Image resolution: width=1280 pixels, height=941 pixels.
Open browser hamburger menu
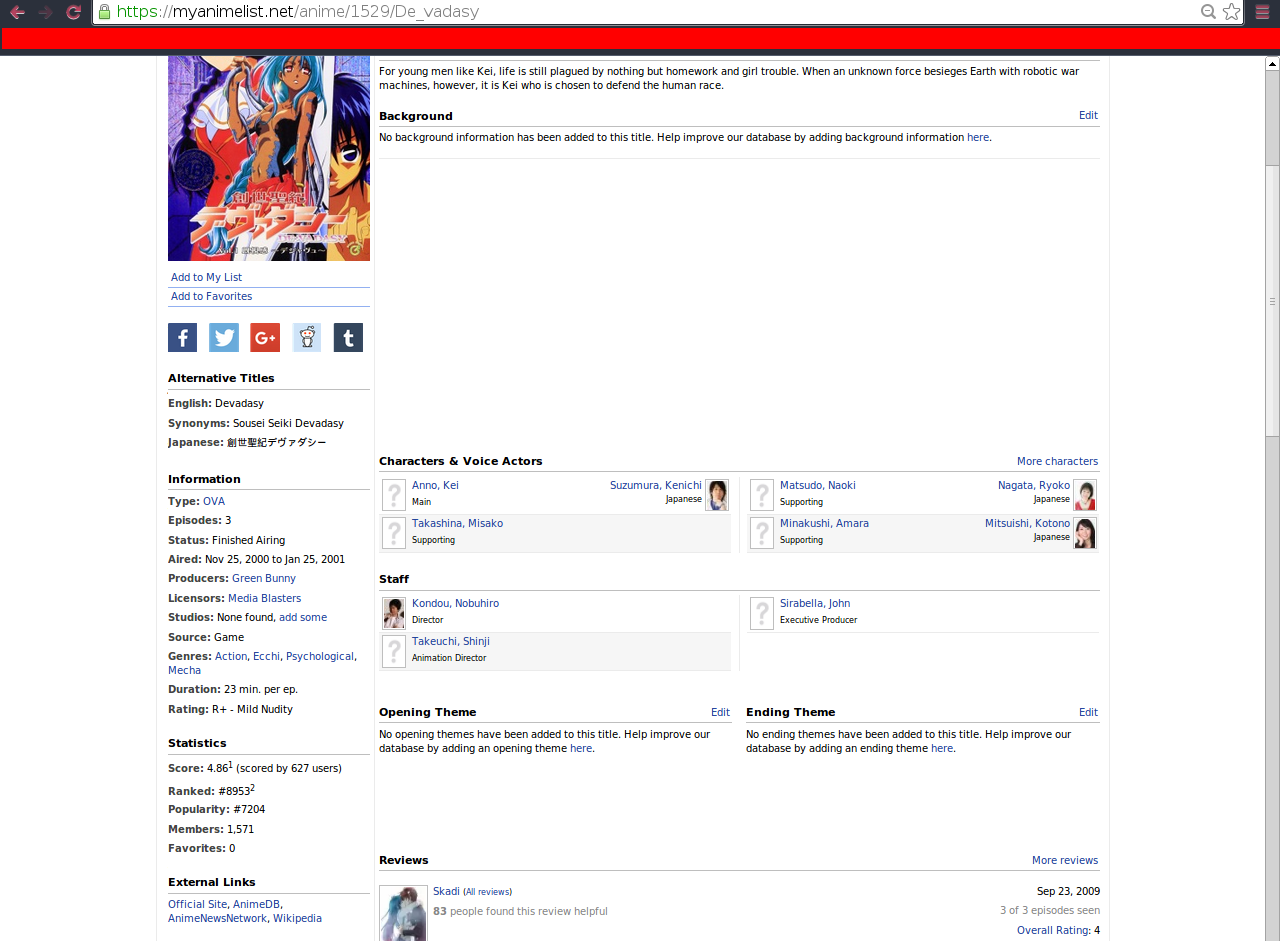[x=1262, y=12]
